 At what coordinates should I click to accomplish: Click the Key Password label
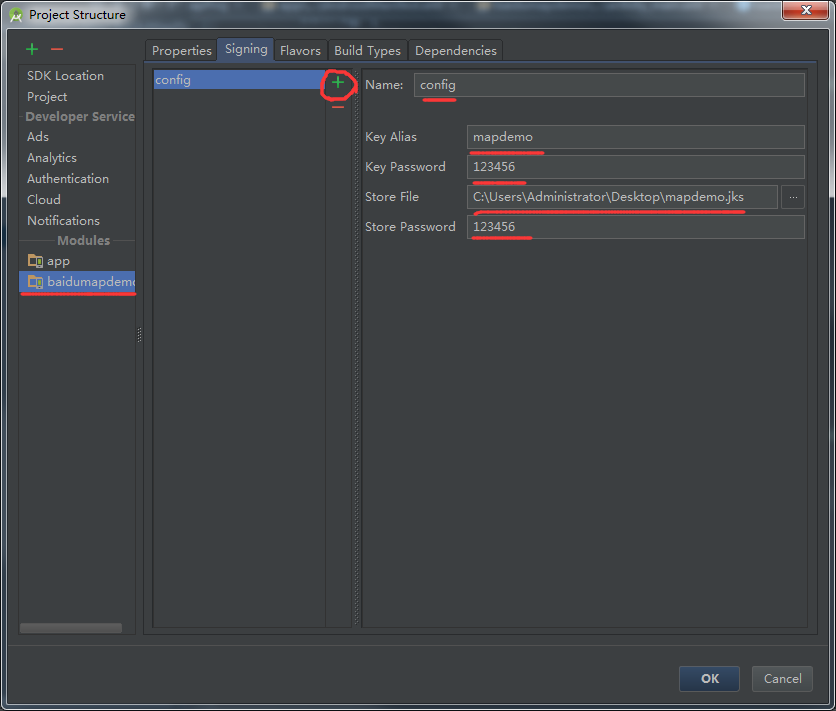(x=405, y=167)
